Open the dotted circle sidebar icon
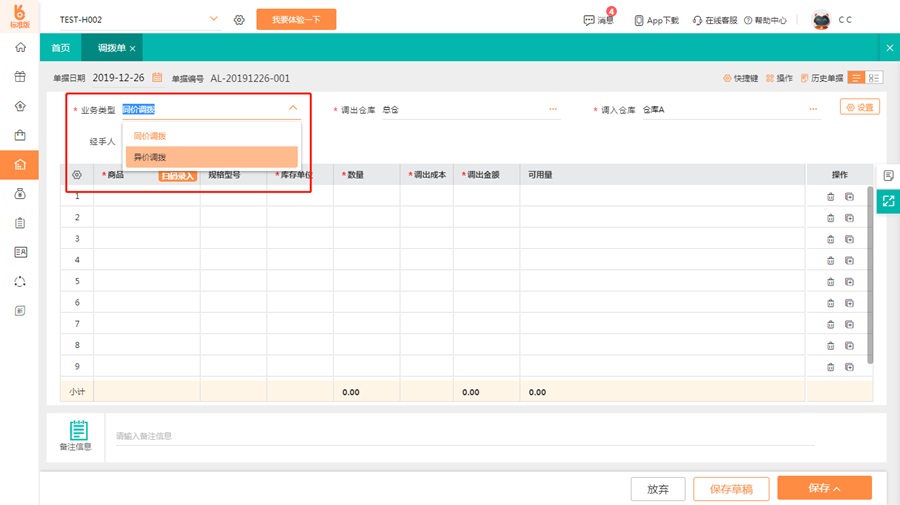 [20, 282]
